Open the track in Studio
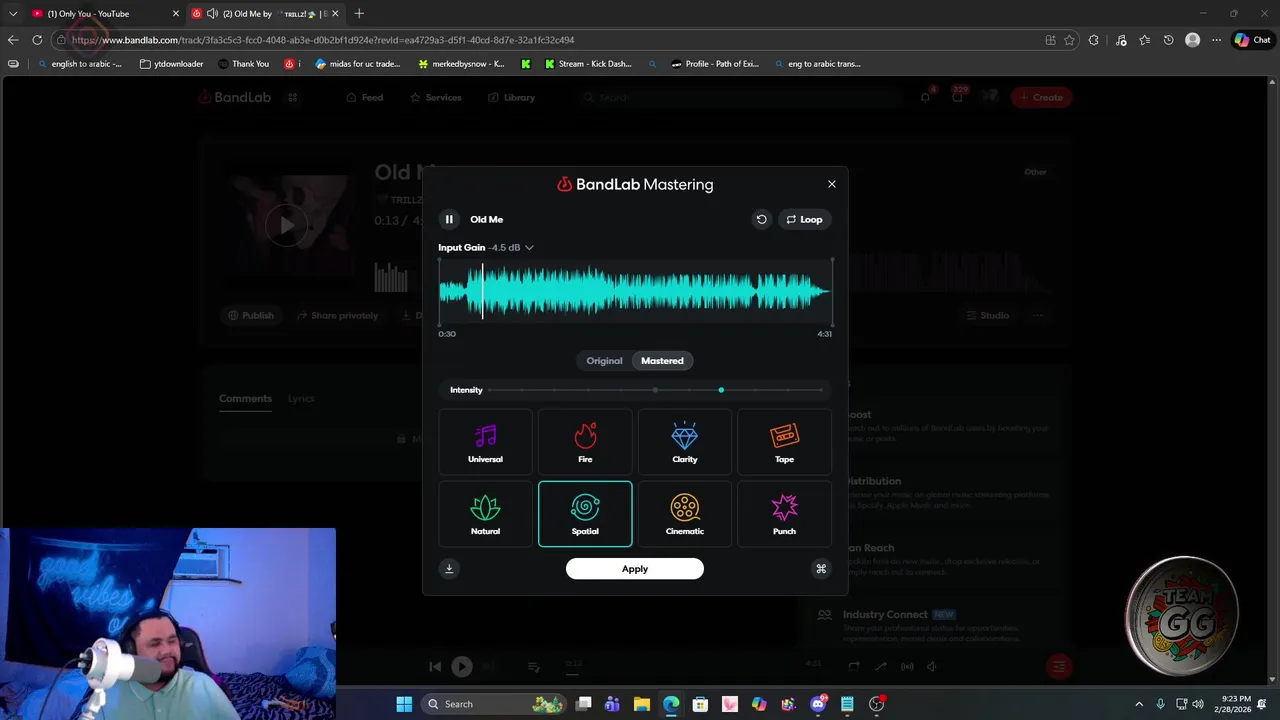Viewport: 1280px width, 720px height. click(987, 315)
